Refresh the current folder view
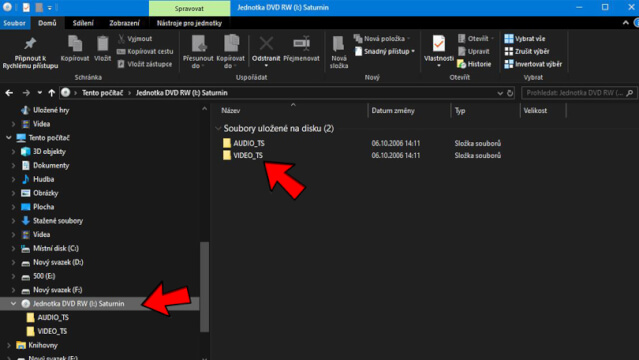This screenshot has height=360, width=639. [510, 93]
